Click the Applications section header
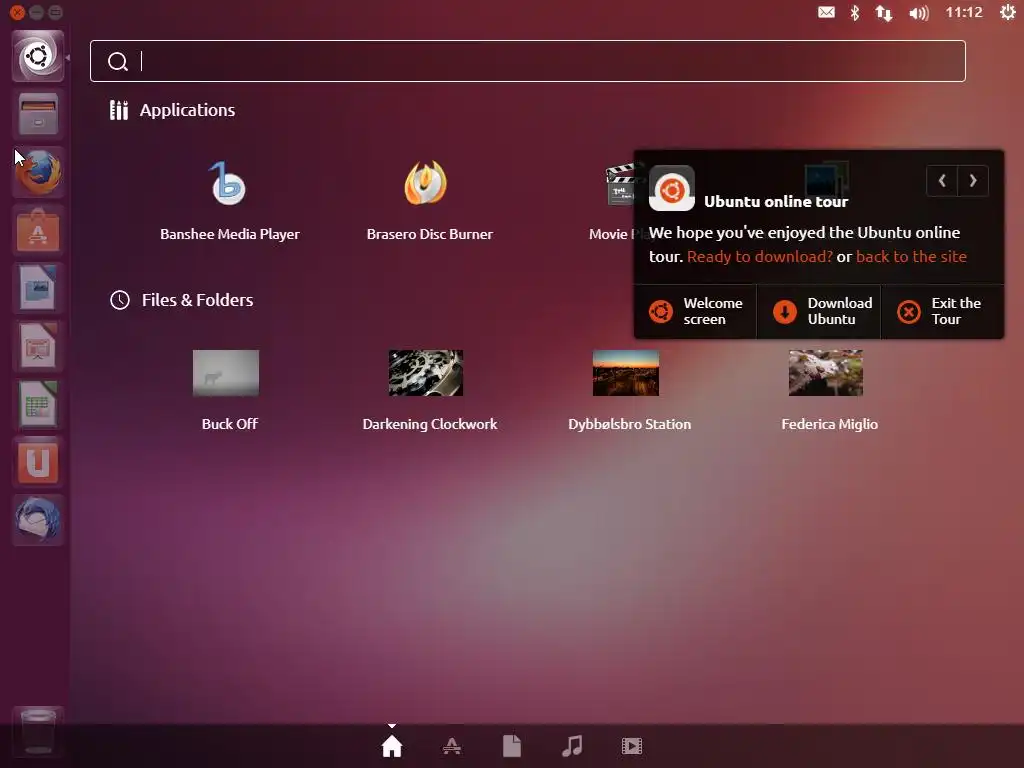The height and width of the screenshot is (768, 1024). pyautogui.click(x=172, y=110)
